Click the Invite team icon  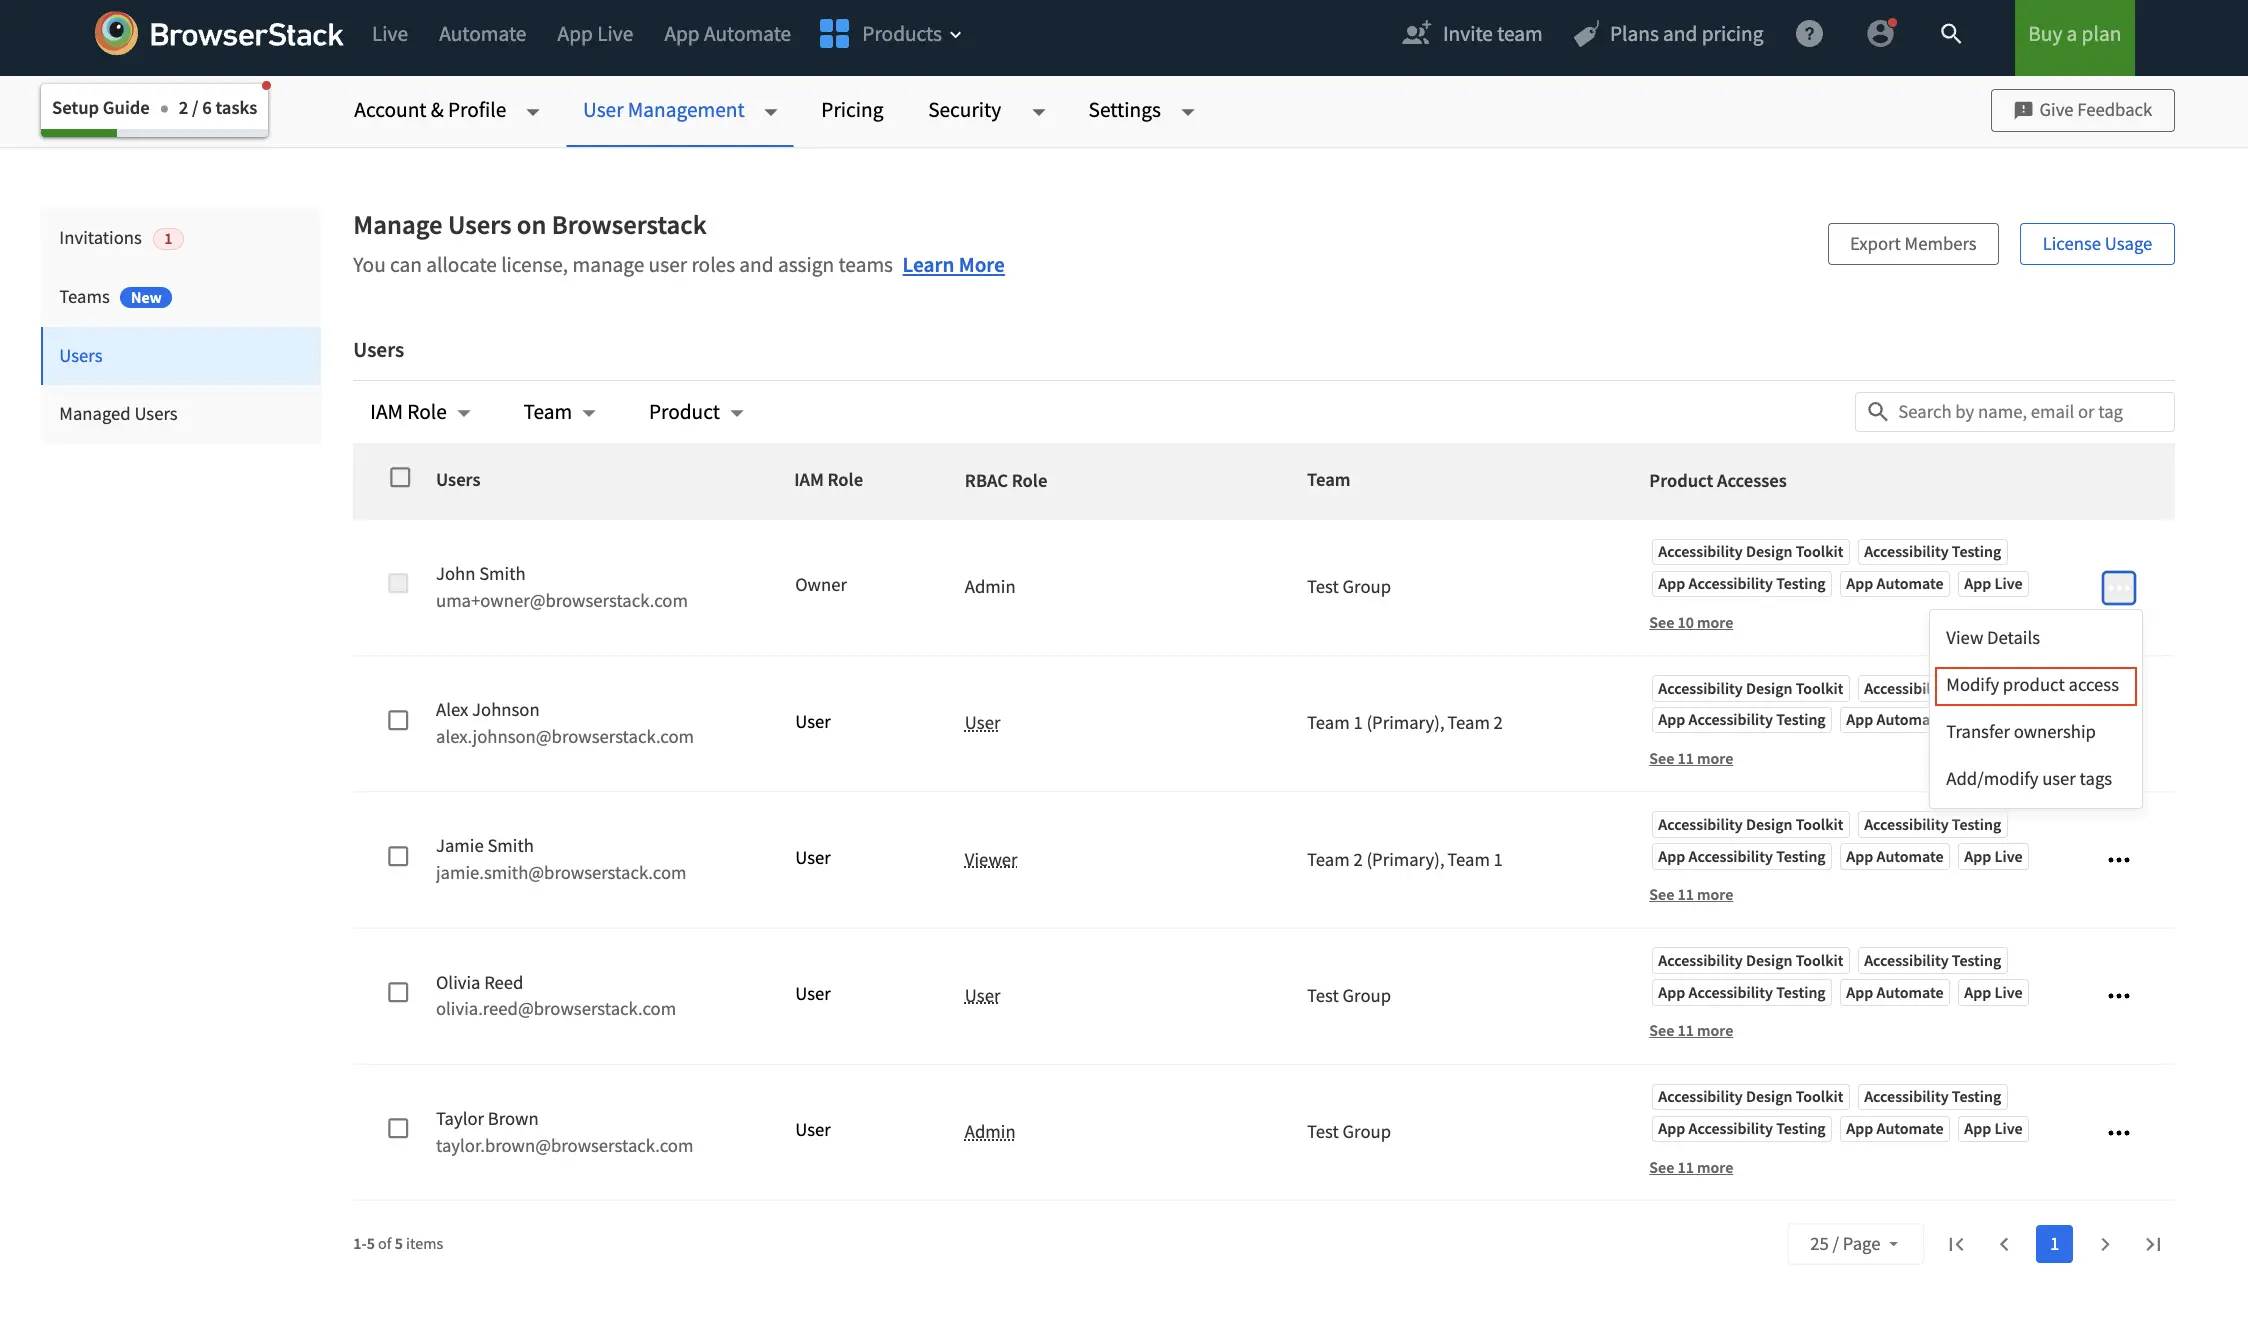1413,33
